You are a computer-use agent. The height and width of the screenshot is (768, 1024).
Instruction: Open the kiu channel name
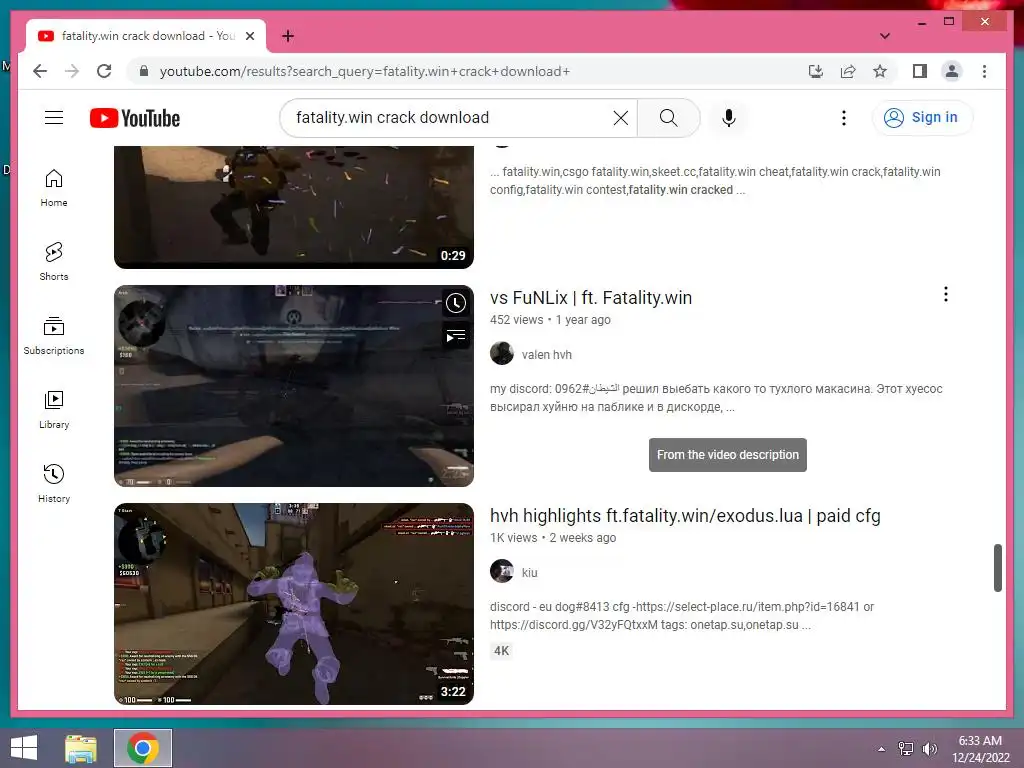(x=530, y=573)
